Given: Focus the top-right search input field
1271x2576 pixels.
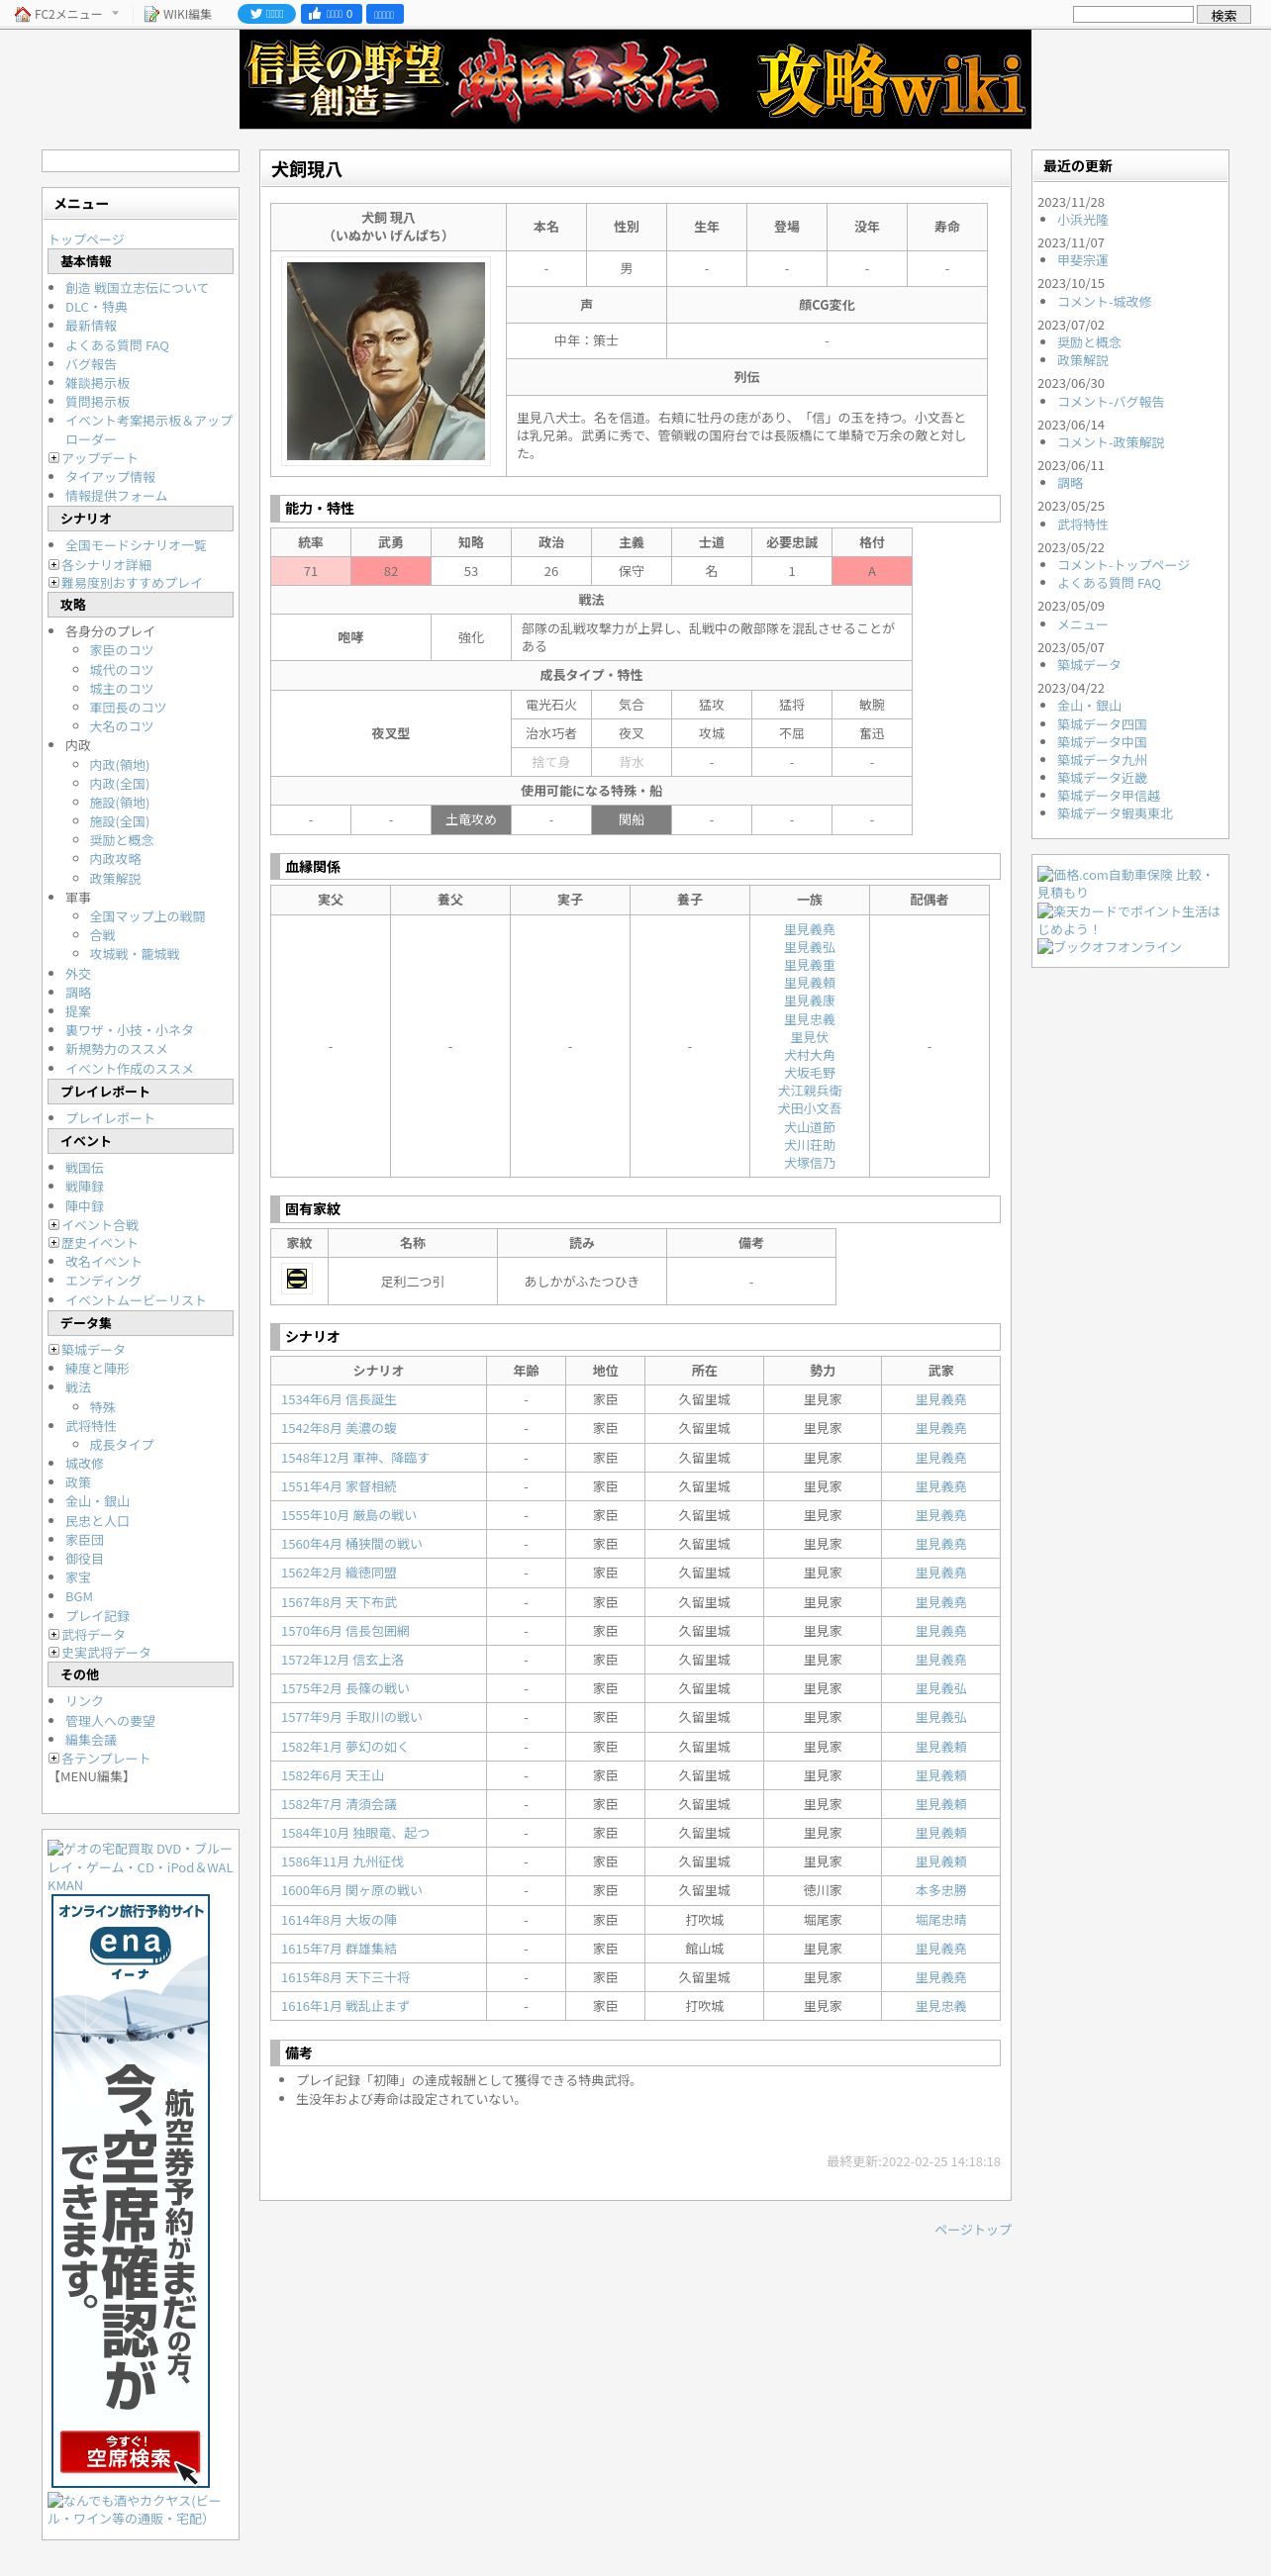Looking at the screenshot, I should point(1132,14).
